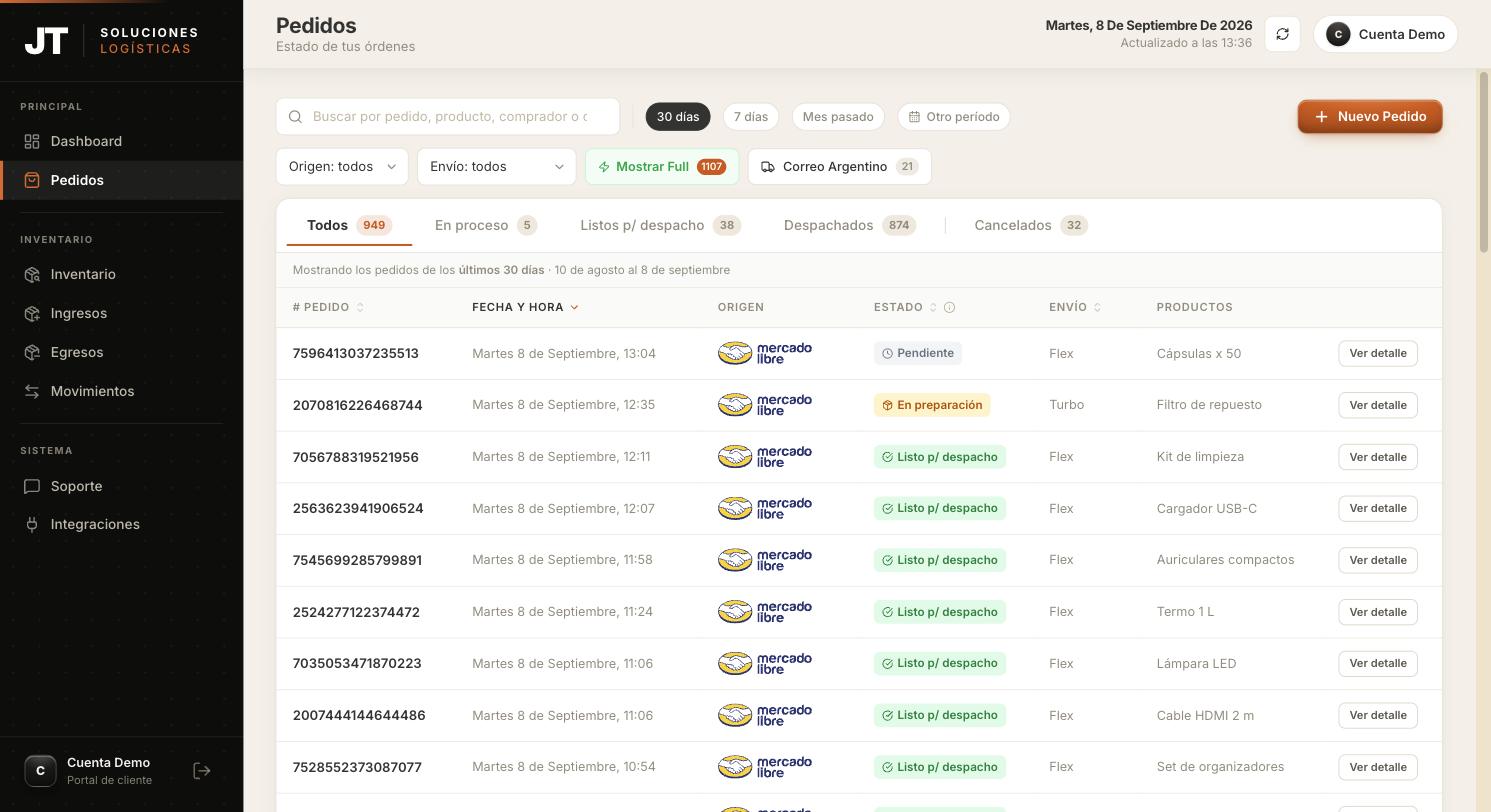Switch to the Despachados tab
This screenshot has width=1491, height=812.
tap(850, 225)
